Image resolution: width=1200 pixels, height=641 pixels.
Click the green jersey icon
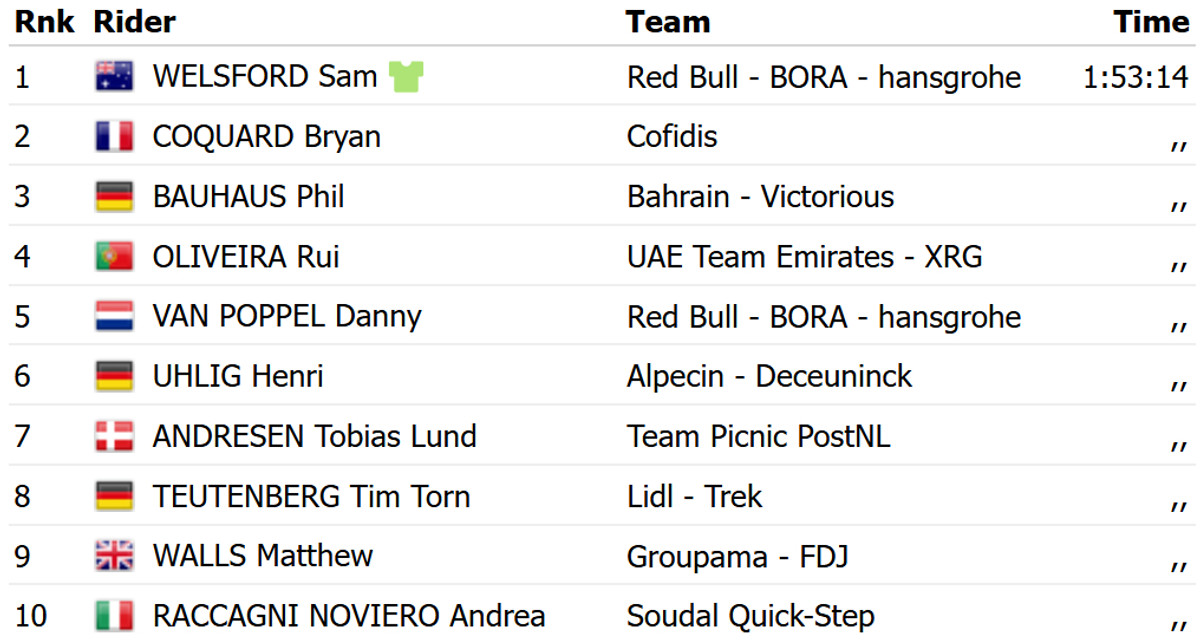[x=406, y=76]
